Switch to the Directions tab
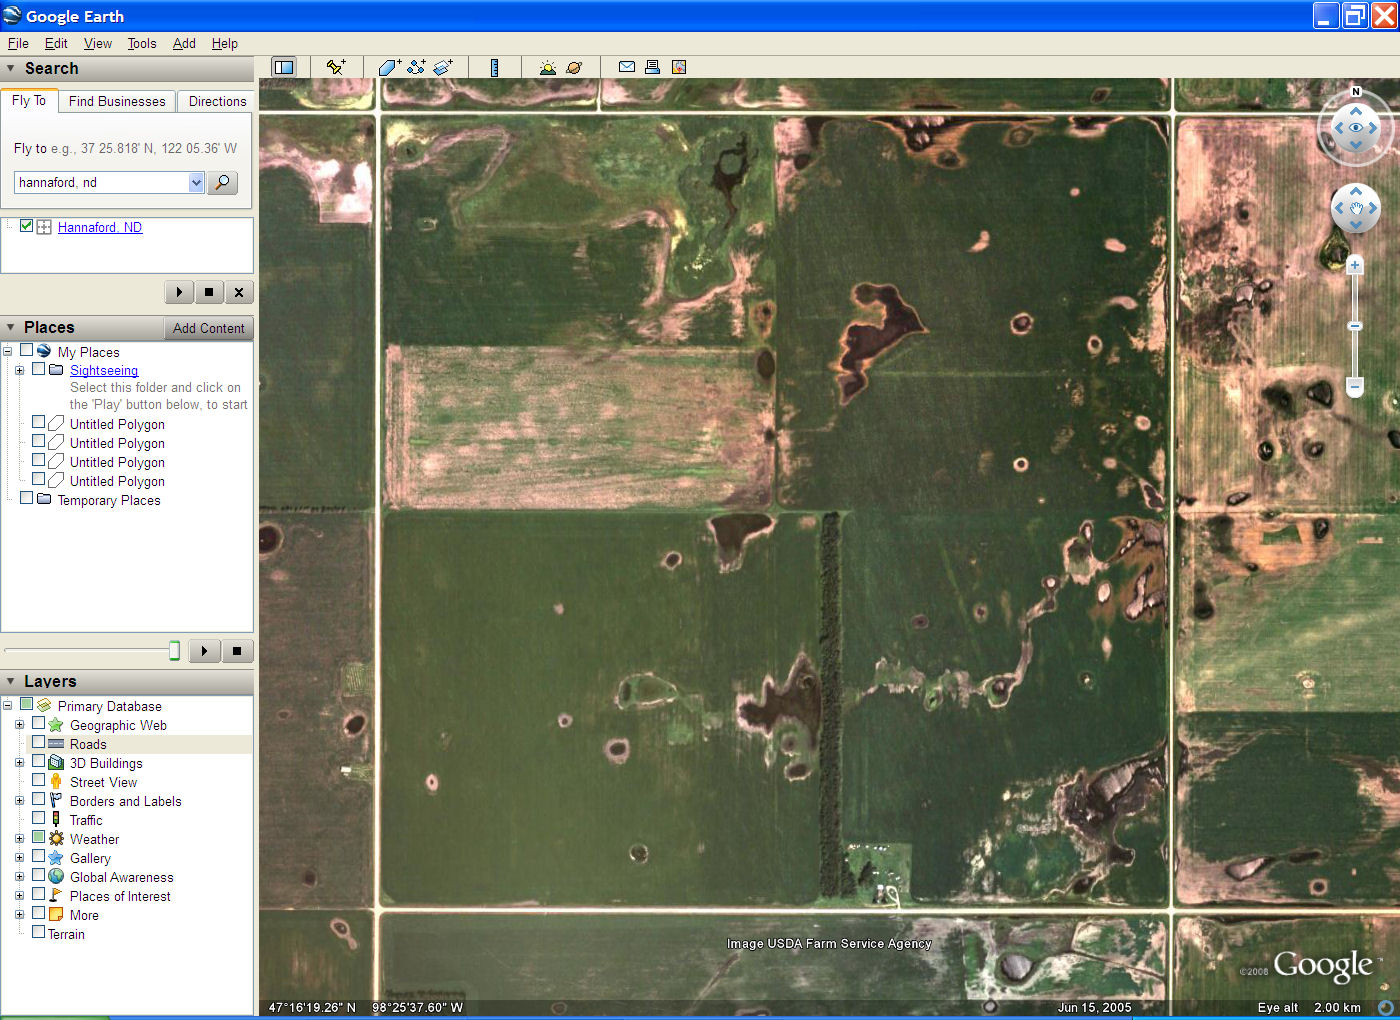Viewport: 1400px width, 1020px height. pyautogui.click(x=217, y=101)
